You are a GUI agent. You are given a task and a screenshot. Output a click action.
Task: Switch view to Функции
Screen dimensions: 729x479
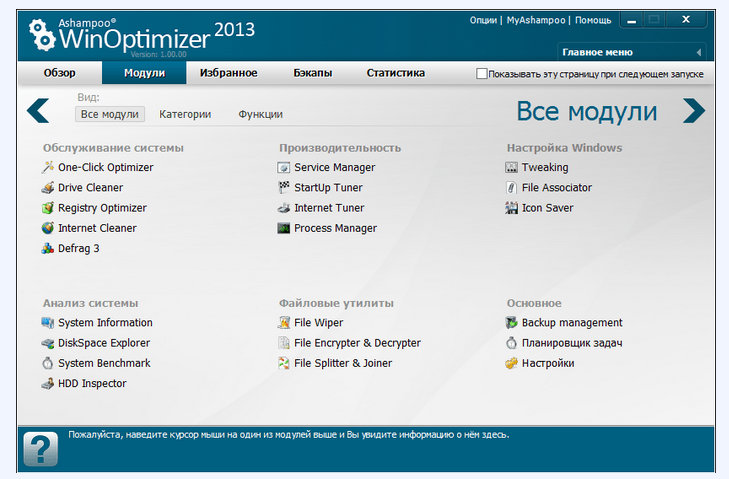[260, 114]
